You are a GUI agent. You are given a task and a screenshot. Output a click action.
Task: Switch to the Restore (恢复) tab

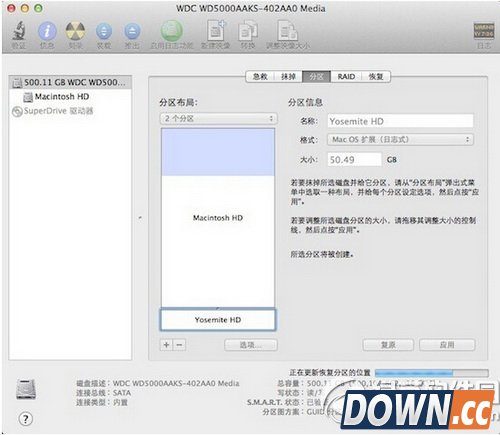376,76
